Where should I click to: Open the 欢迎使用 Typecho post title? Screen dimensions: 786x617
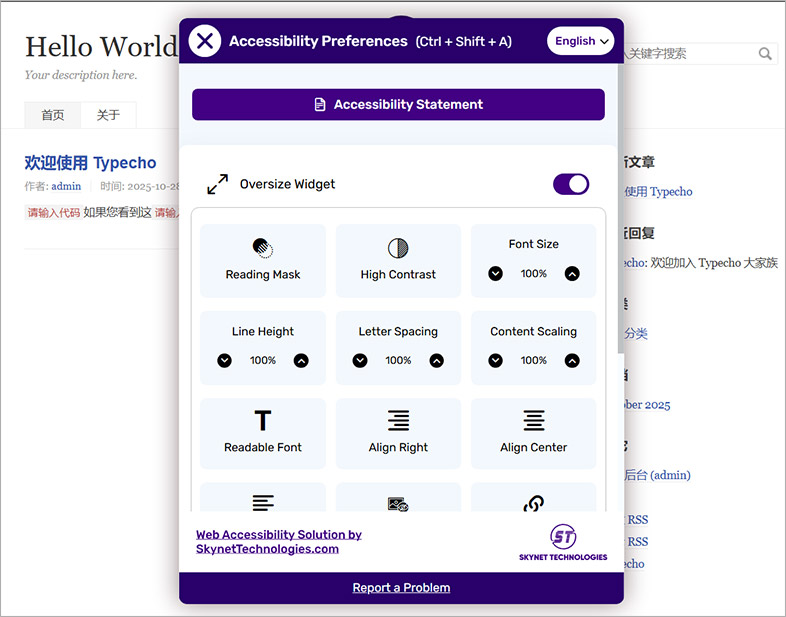[x=90, y=162]
